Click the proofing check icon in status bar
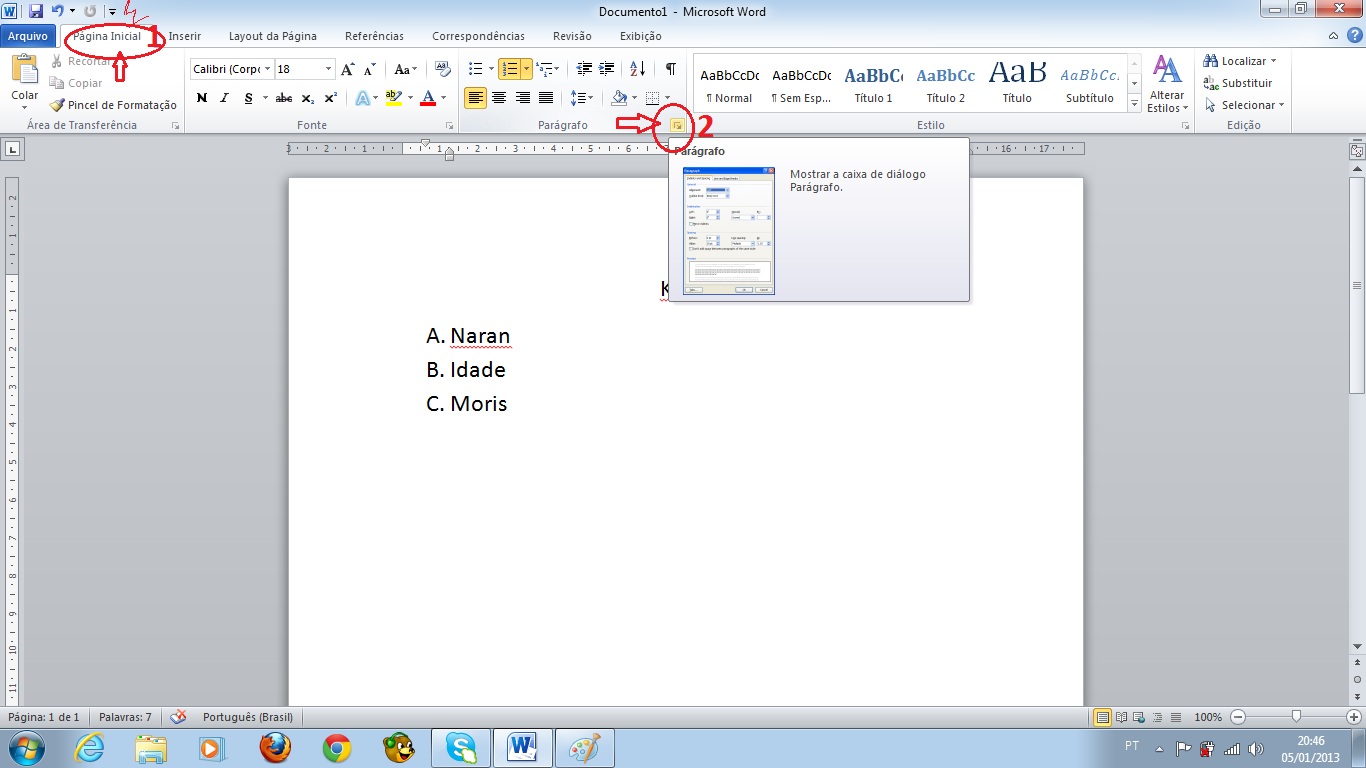 (x=178, y=717)
